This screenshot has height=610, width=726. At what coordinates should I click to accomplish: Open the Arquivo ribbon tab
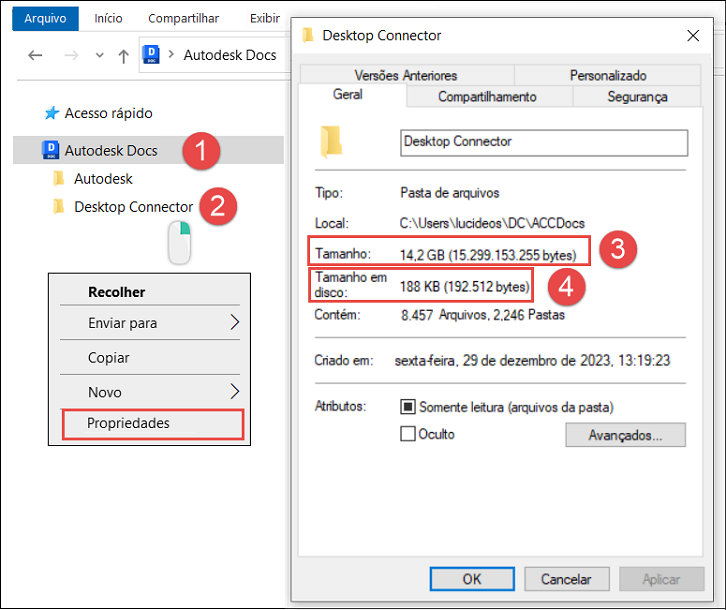click(45, 19)
